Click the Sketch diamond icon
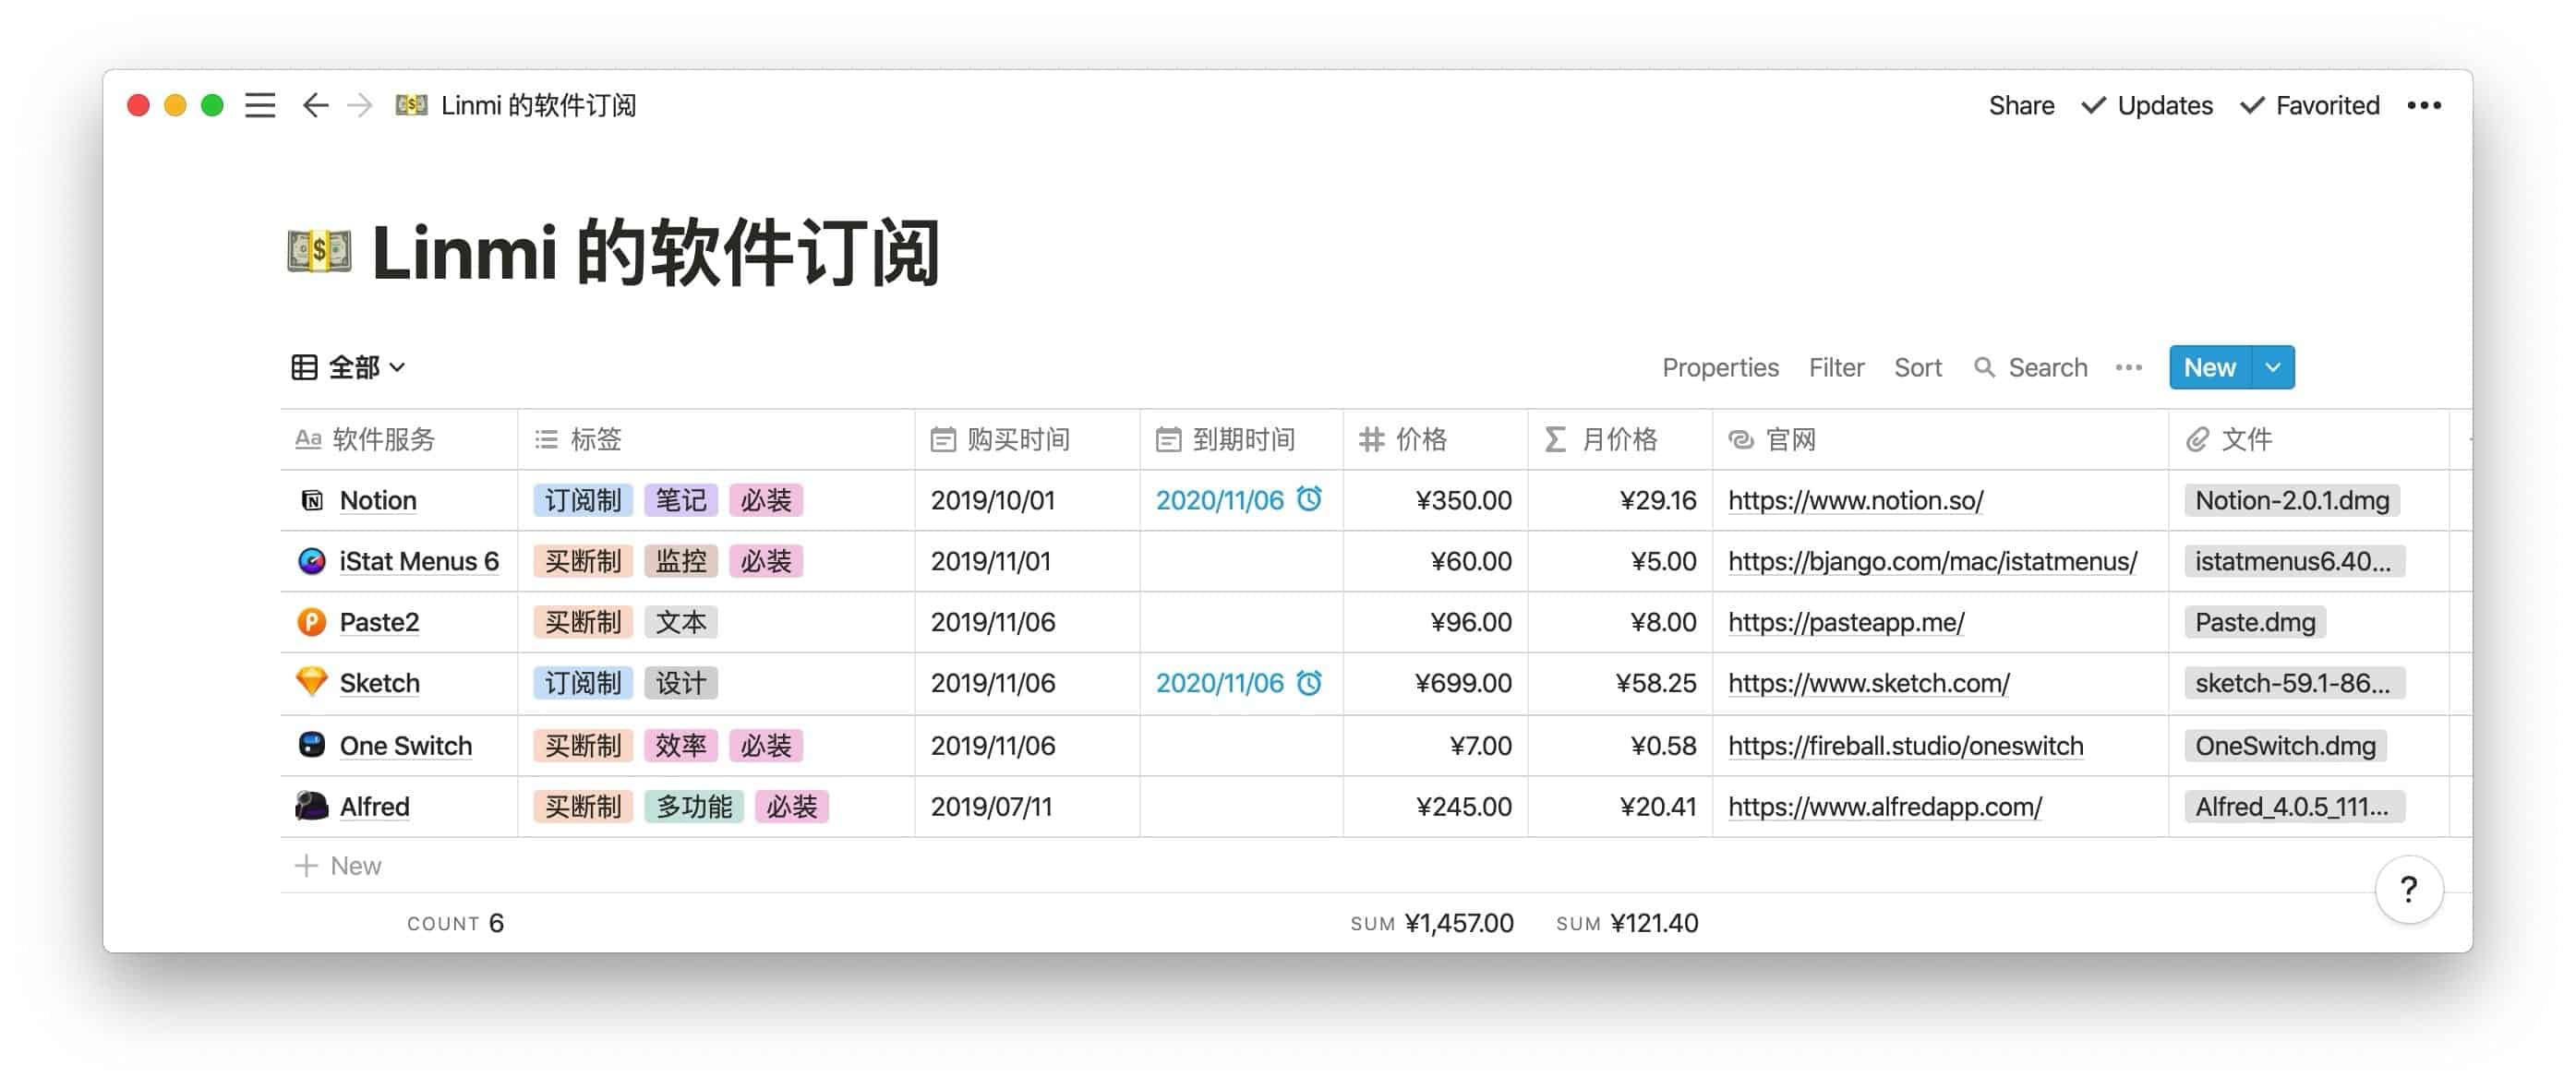This screenshot has width=2576, height=1089. point(312,683)
